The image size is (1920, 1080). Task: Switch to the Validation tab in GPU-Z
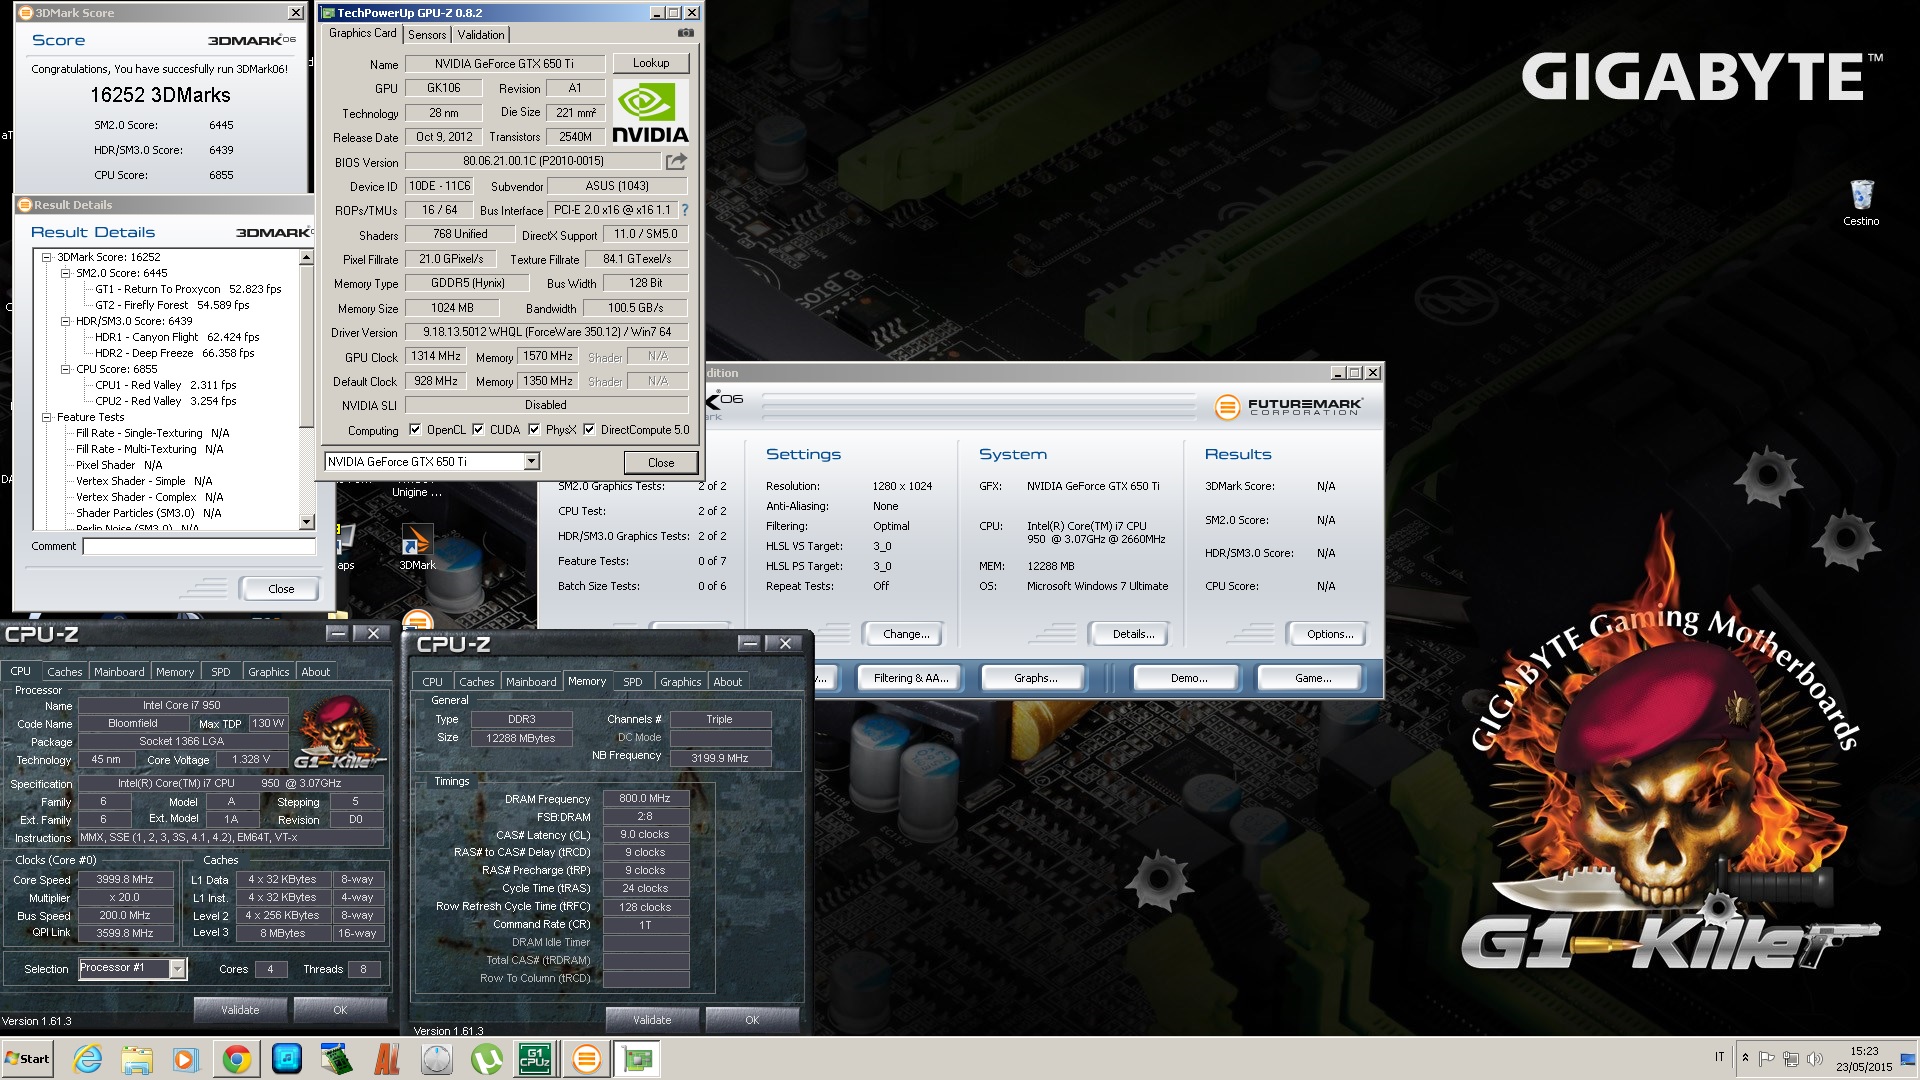481,34
